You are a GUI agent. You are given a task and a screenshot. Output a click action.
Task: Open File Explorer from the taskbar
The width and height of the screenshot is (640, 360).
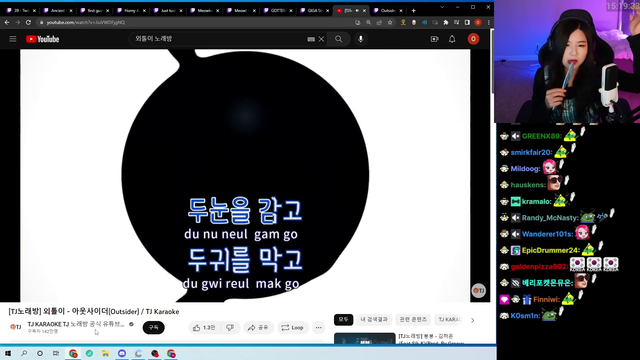[105, 353]
